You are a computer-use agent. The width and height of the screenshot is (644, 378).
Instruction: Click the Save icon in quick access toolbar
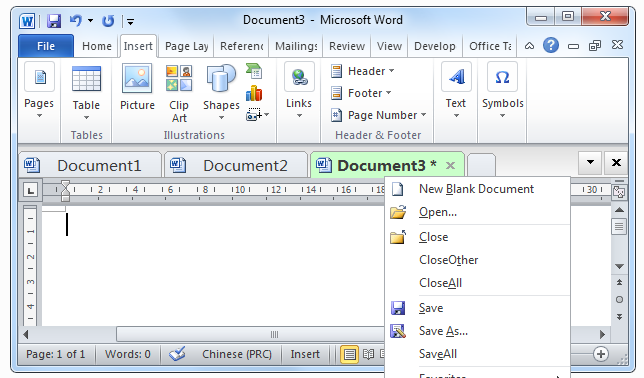[x=54, y=20]
